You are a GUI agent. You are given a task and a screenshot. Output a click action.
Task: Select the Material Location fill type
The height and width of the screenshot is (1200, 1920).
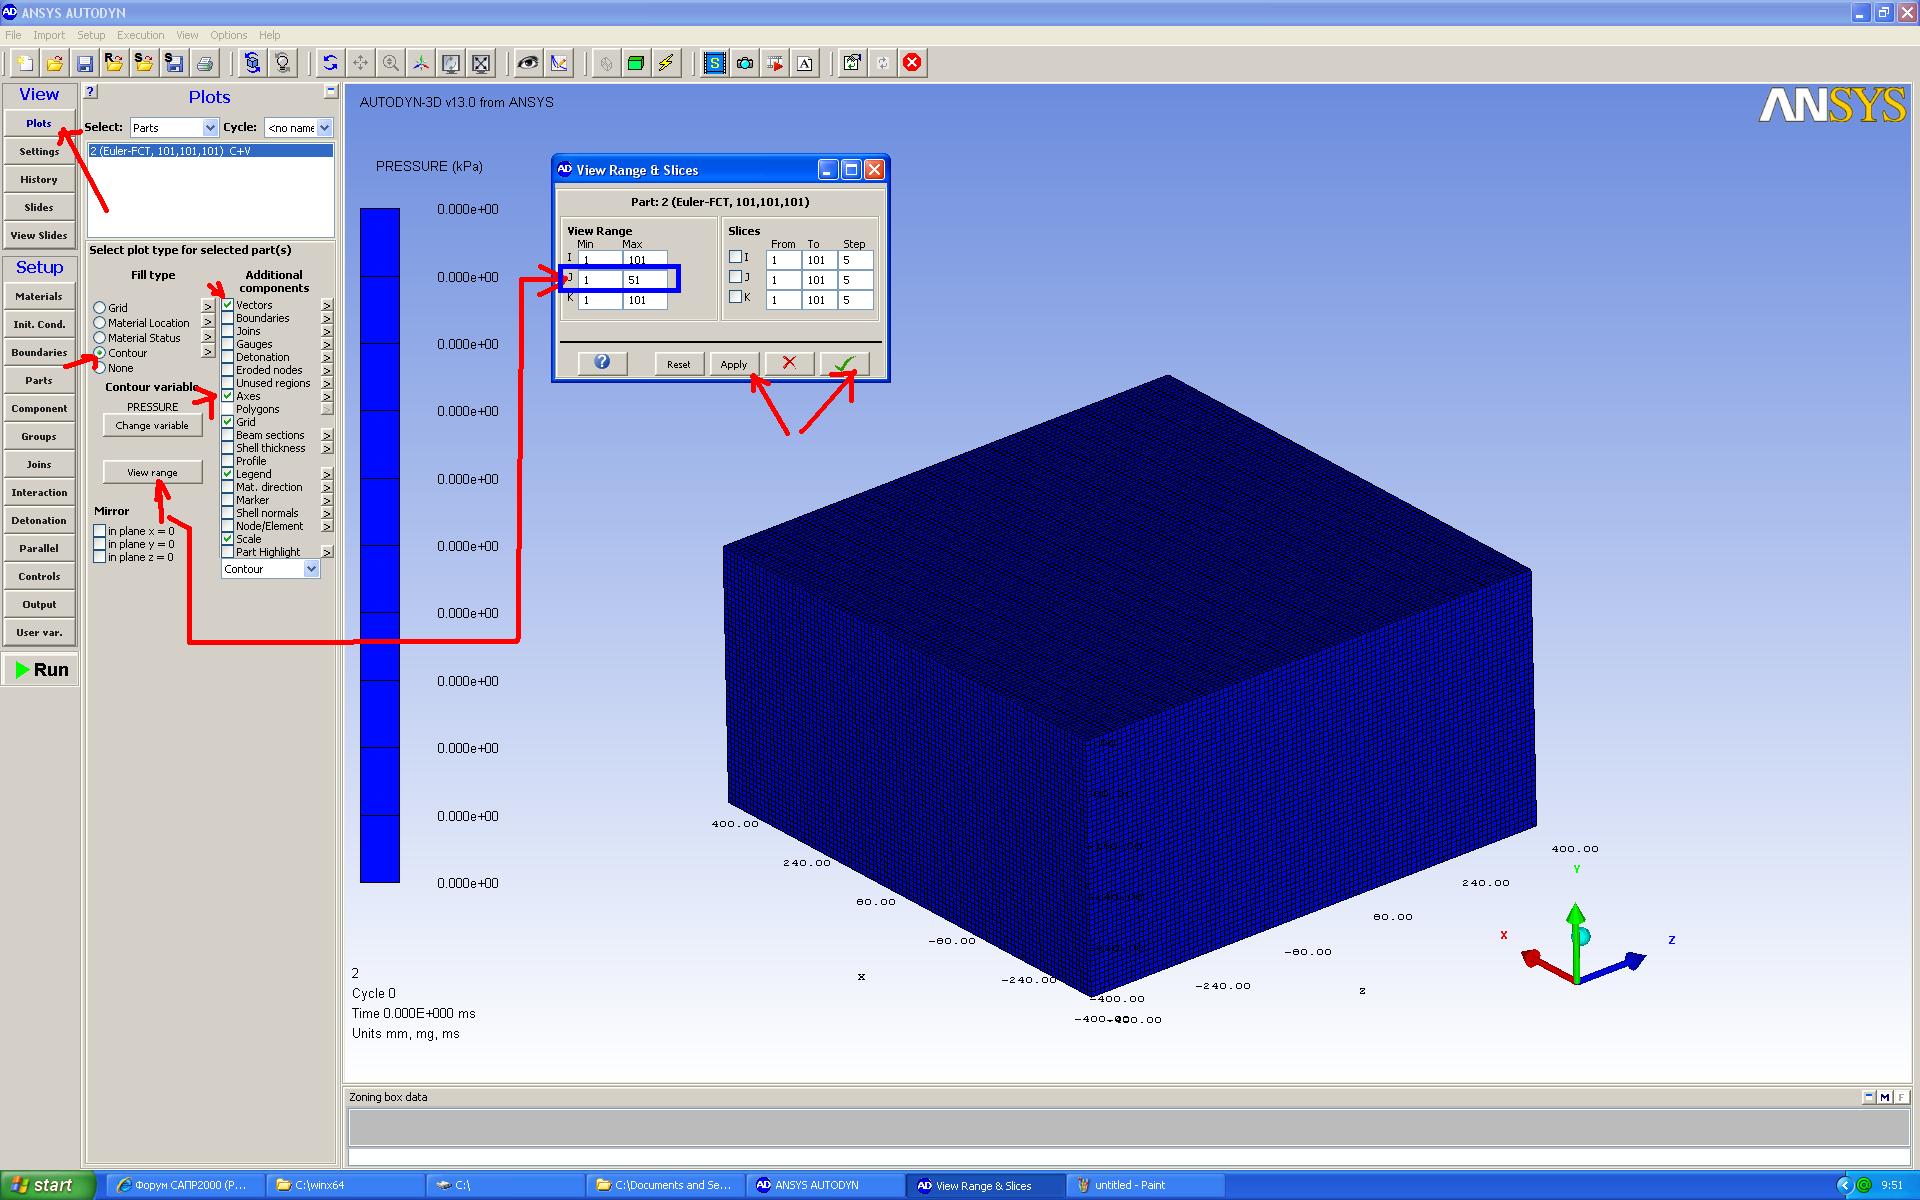pos(100,323)
